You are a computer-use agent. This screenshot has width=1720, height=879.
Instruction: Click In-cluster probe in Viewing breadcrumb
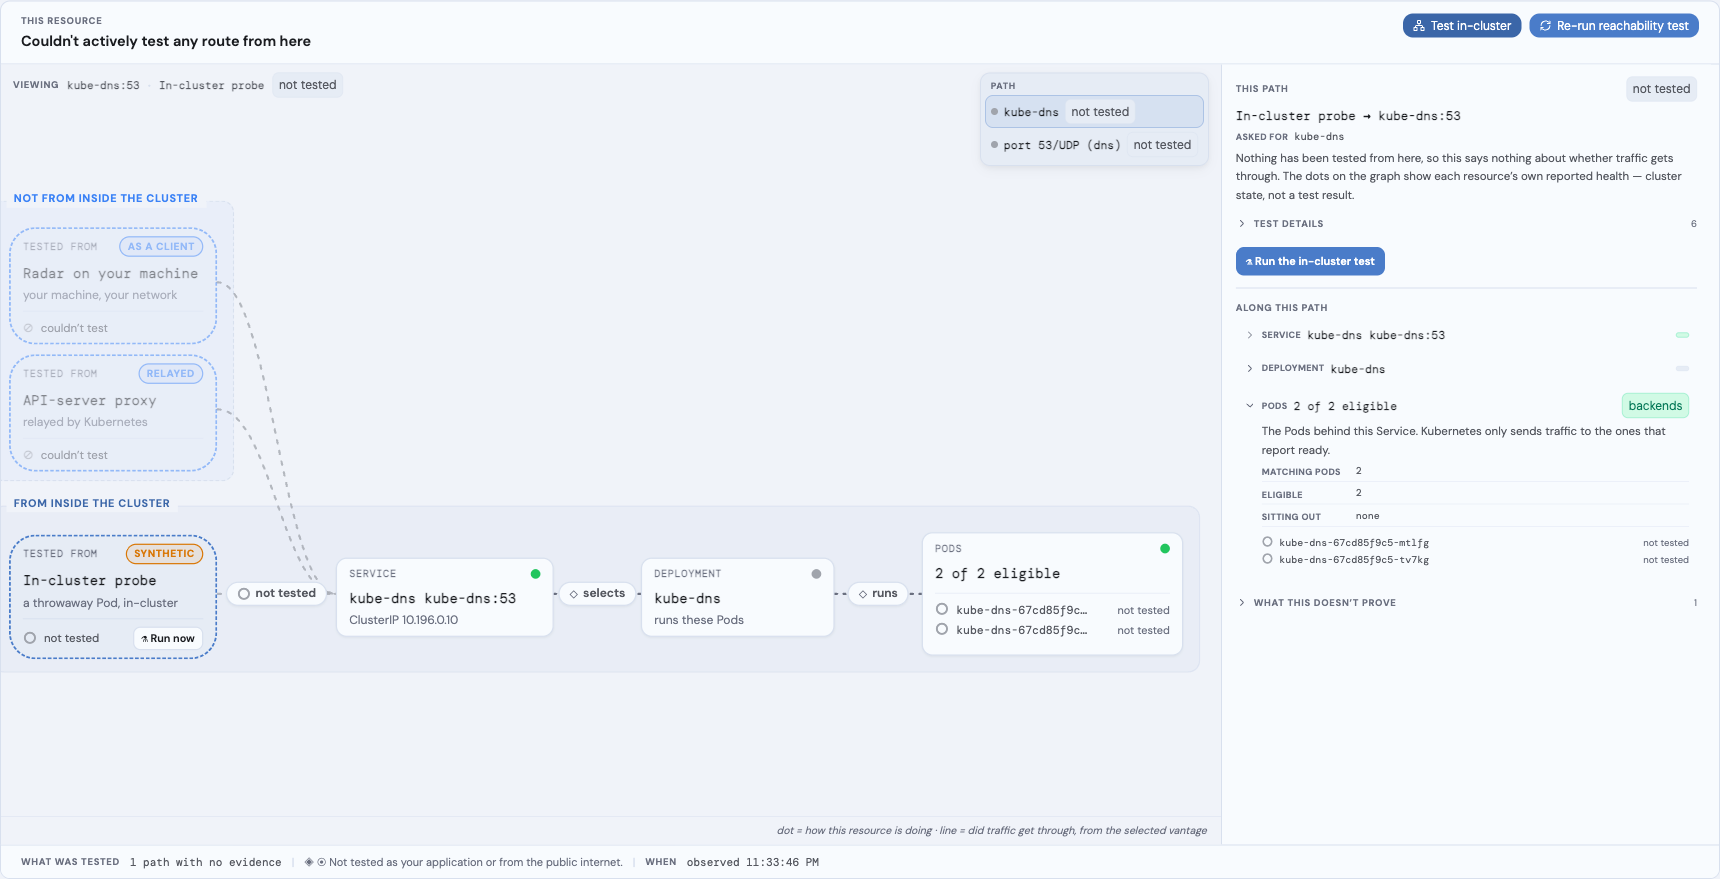tap(211, 86)
